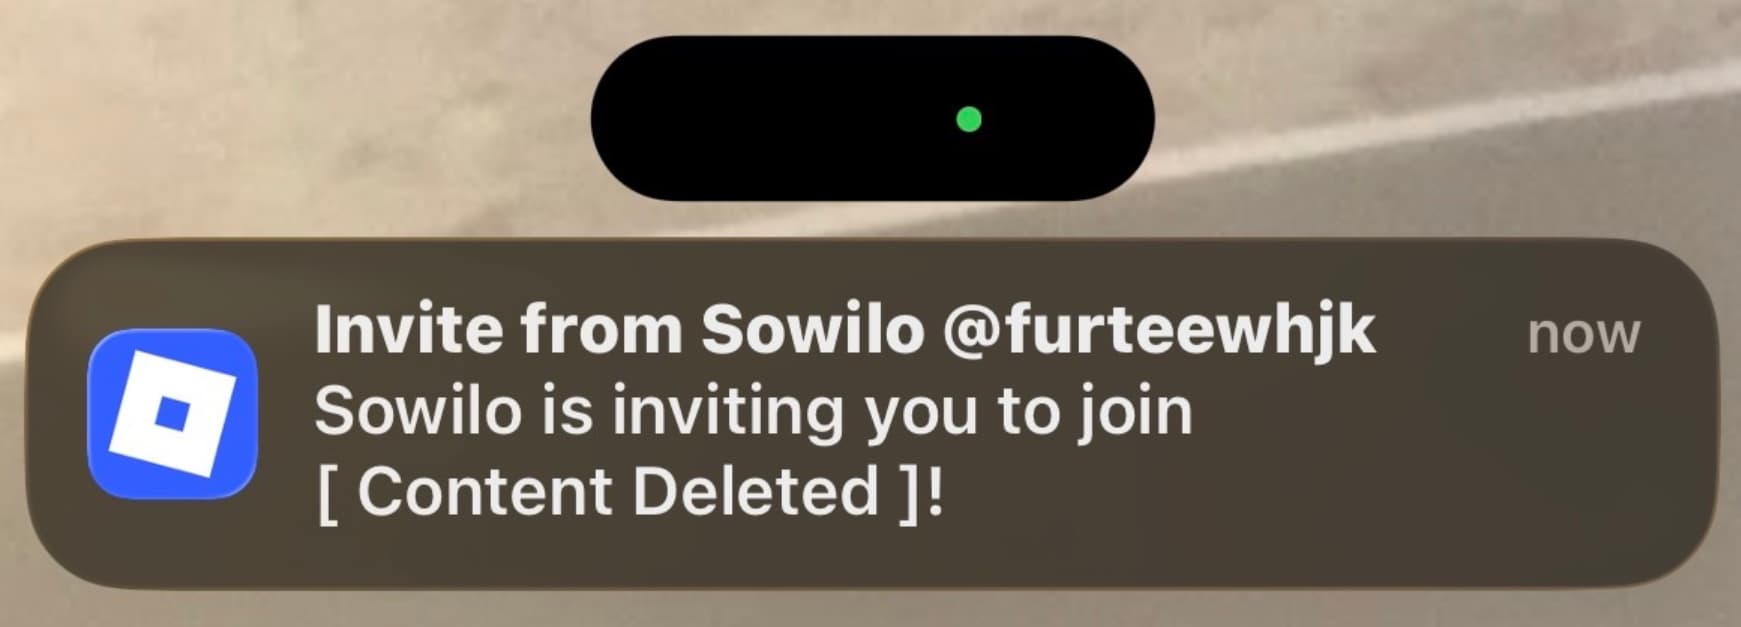Tap the blue Roblox app icon

click(x=172, y=413)
